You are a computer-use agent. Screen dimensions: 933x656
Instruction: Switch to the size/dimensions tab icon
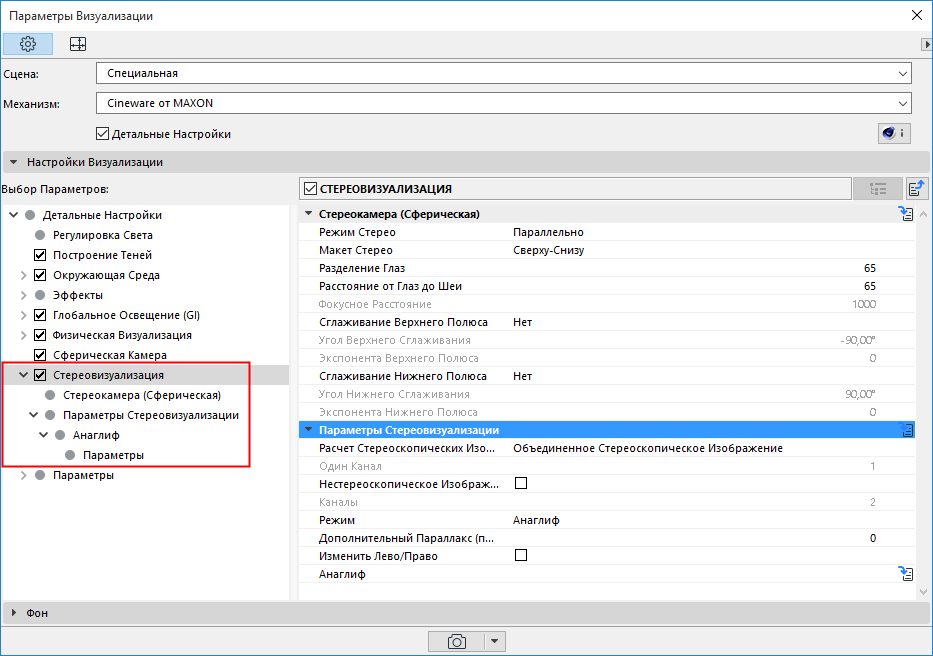click(78, 44)
